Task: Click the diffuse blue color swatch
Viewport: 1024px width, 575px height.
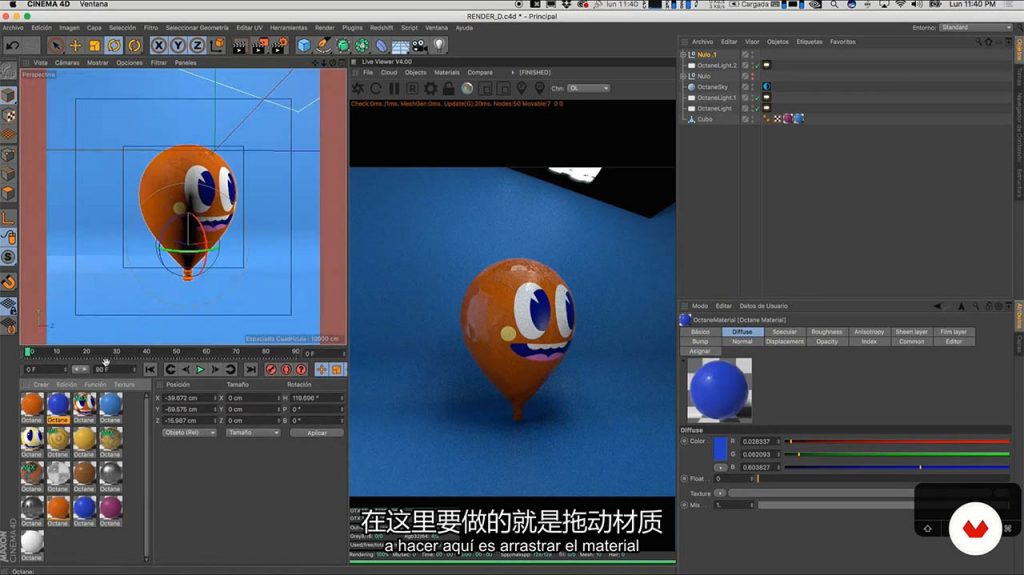Action: tap(720, 449)
